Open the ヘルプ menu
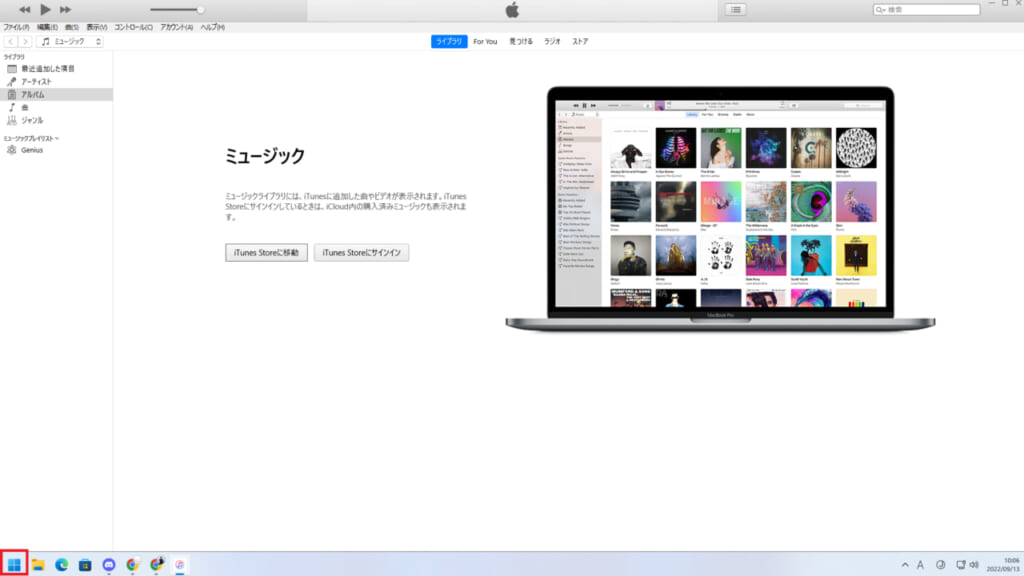 [212, 27]
